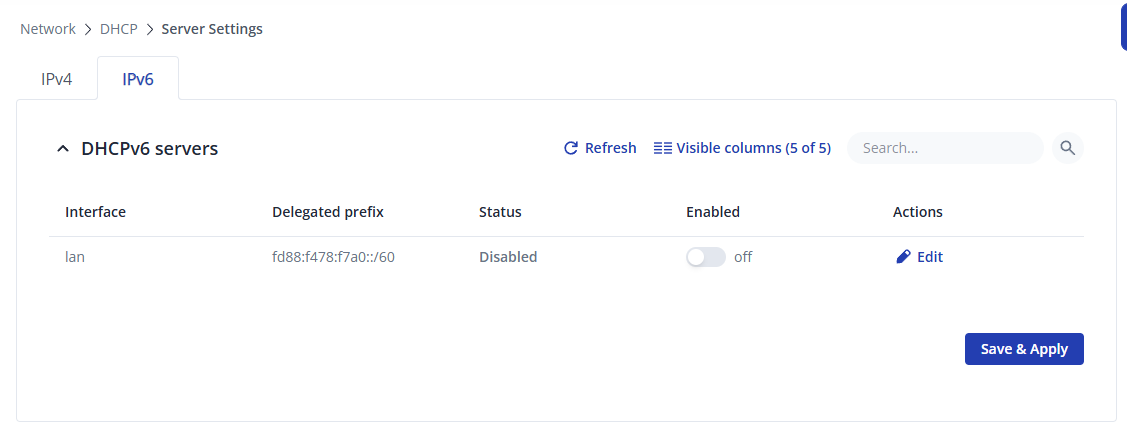
Task: Click the magnifying glass search icon
Action: point(1067,148)
